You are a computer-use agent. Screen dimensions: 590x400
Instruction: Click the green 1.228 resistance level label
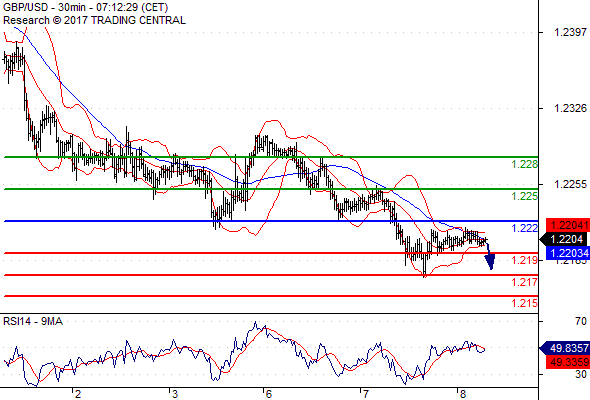(525, 164)
